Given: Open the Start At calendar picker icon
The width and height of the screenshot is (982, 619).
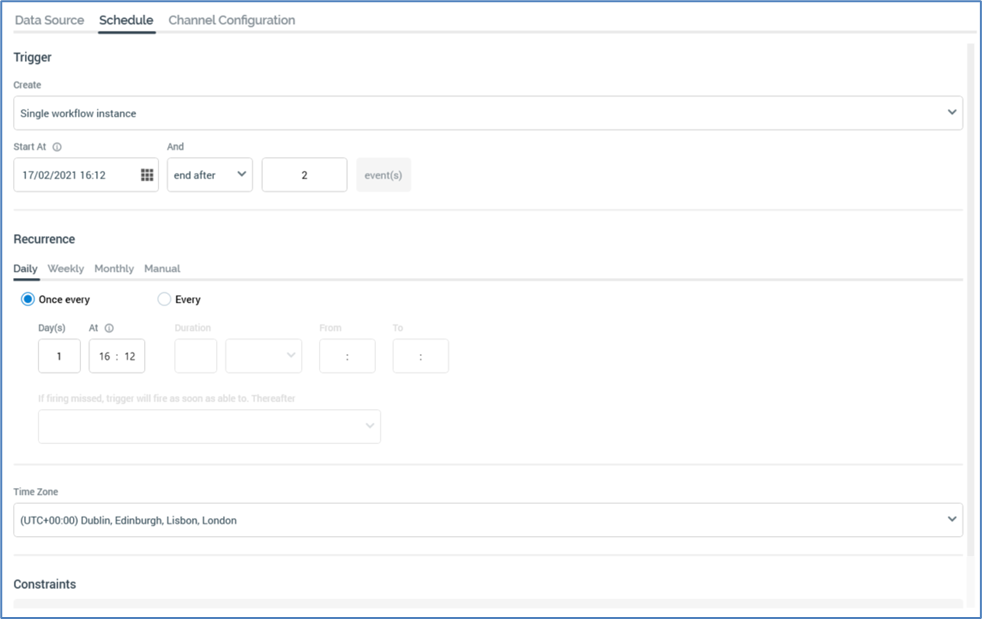Looking at the screenshot, I should (x=147, y=175).
